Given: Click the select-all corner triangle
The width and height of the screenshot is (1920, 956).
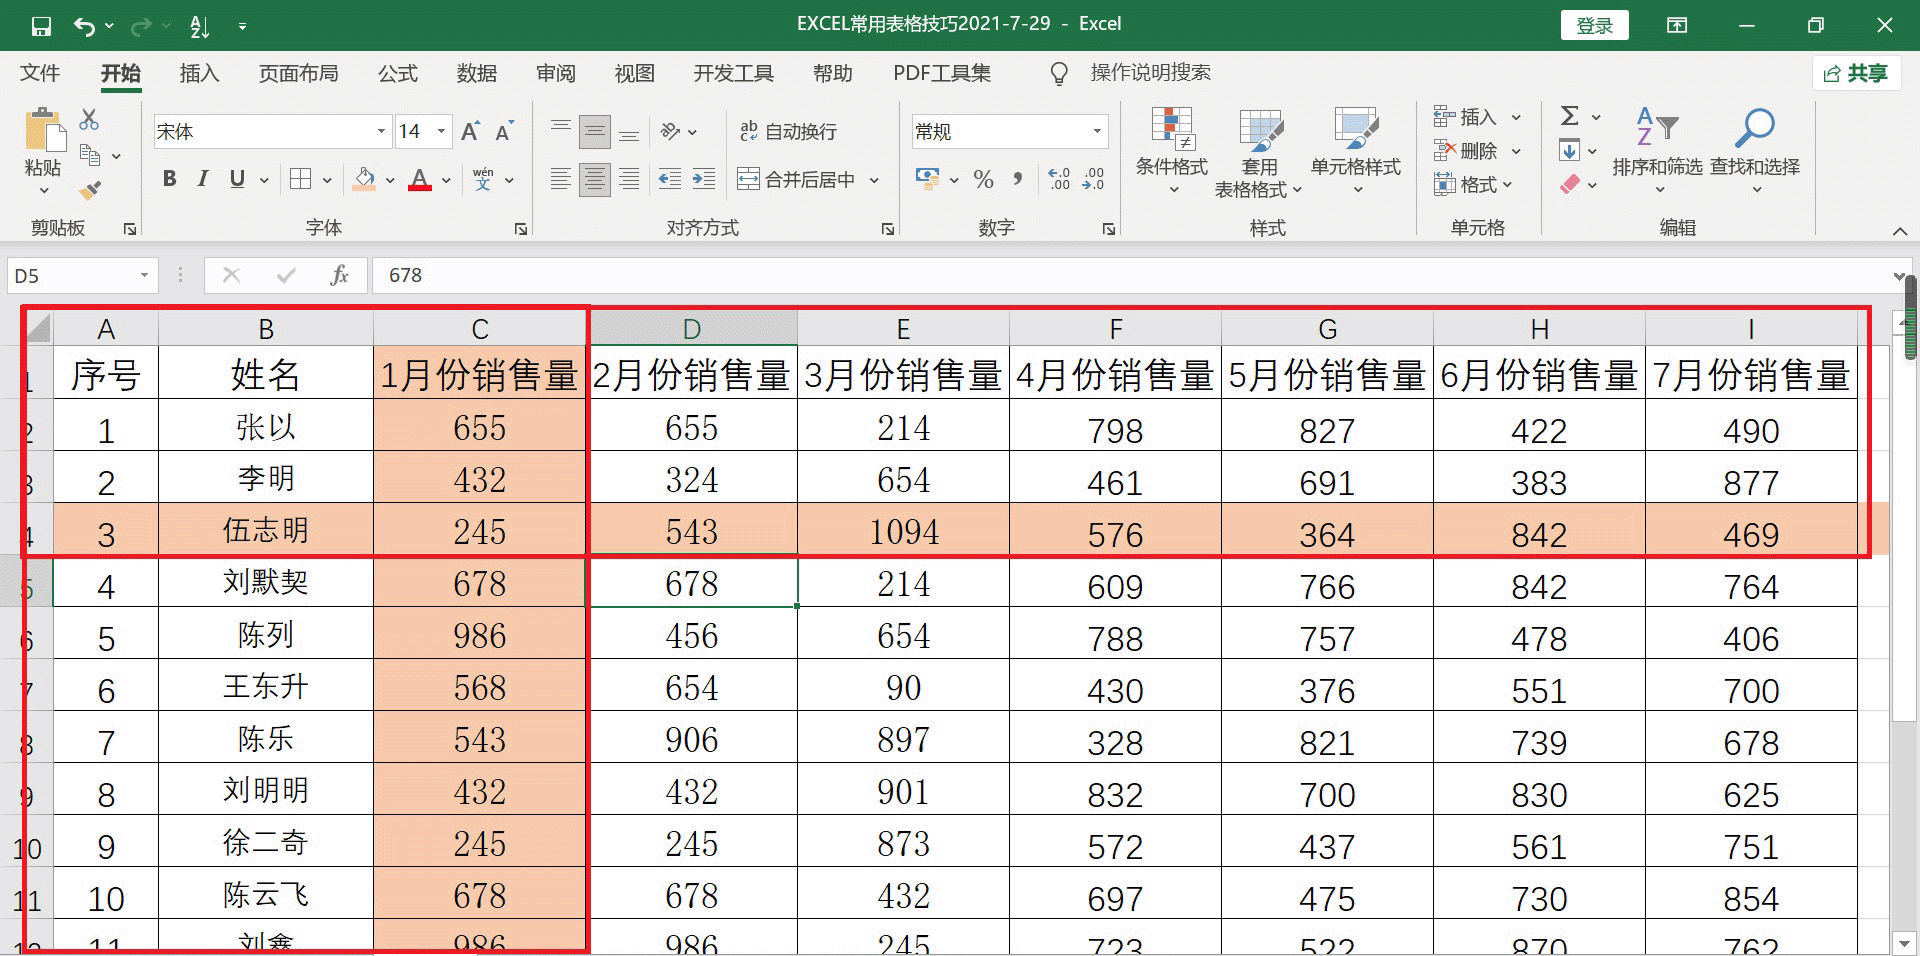Looking at the screenshot, I should pyautogui.click(x=38, y=327).
